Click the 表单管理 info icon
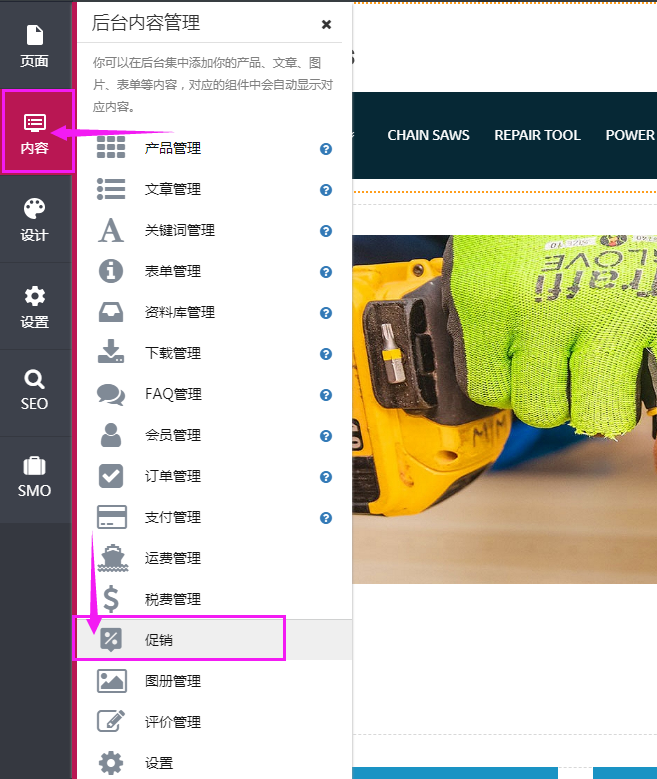 111,271
